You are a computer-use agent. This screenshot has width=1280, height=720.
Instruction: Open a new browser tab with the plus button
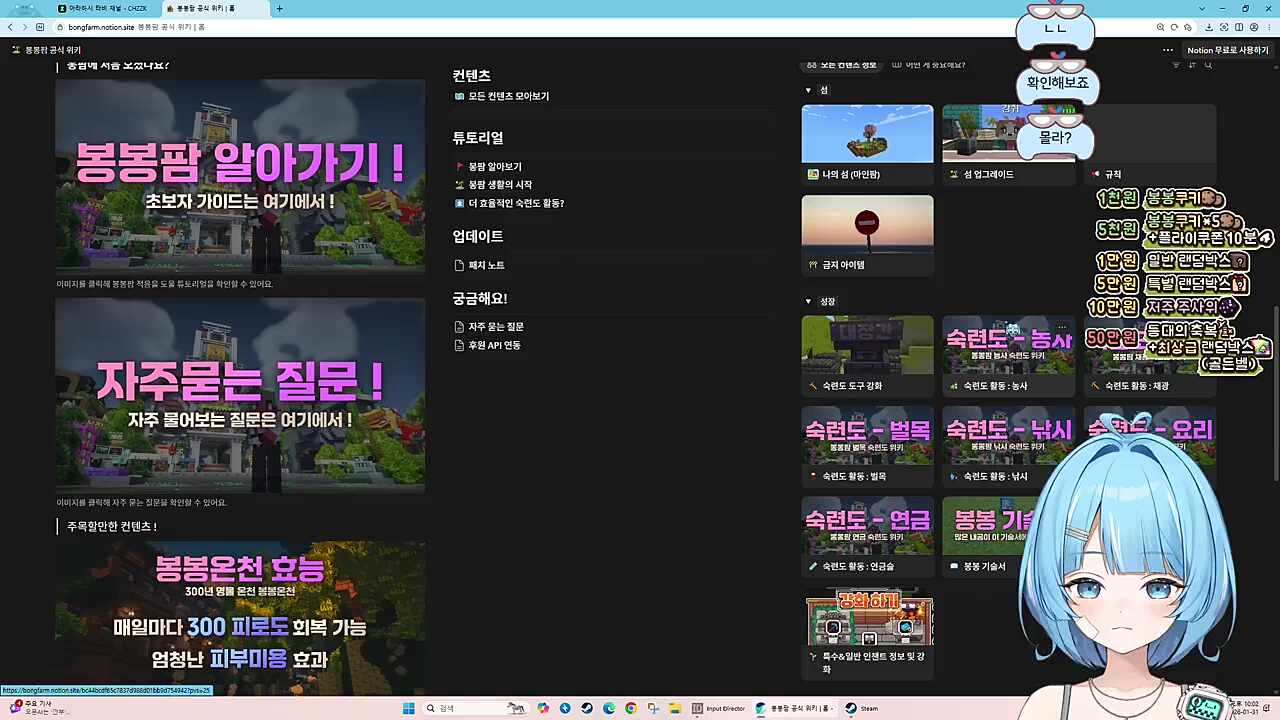(279, 9)
